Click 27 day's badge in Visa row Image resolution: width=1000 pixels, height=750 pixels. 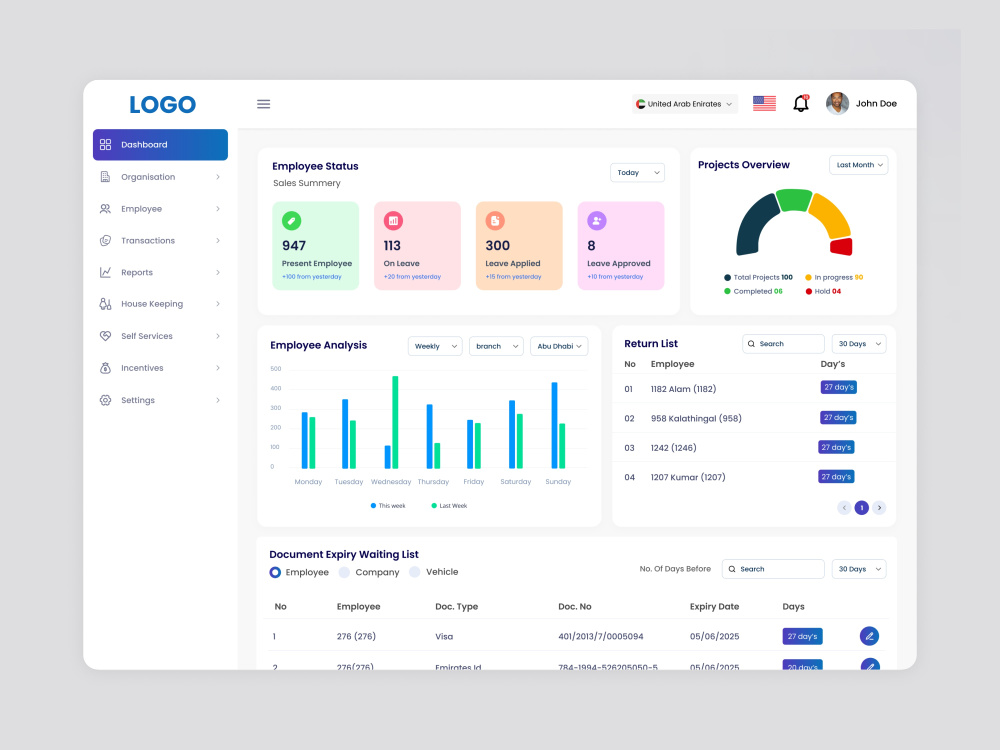[802, 636]
